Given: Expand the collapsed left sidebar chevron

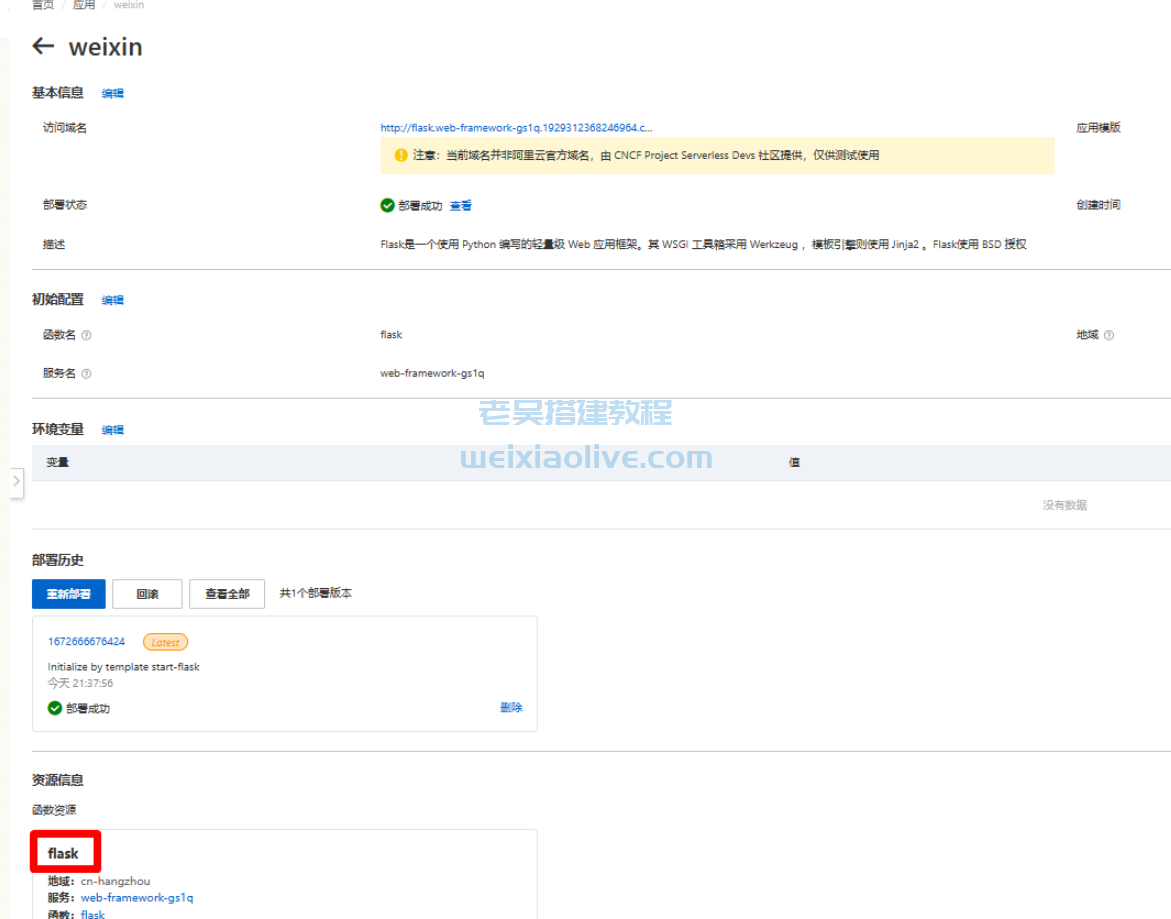Looking at the screenshot, I should [x=16, y=481].
